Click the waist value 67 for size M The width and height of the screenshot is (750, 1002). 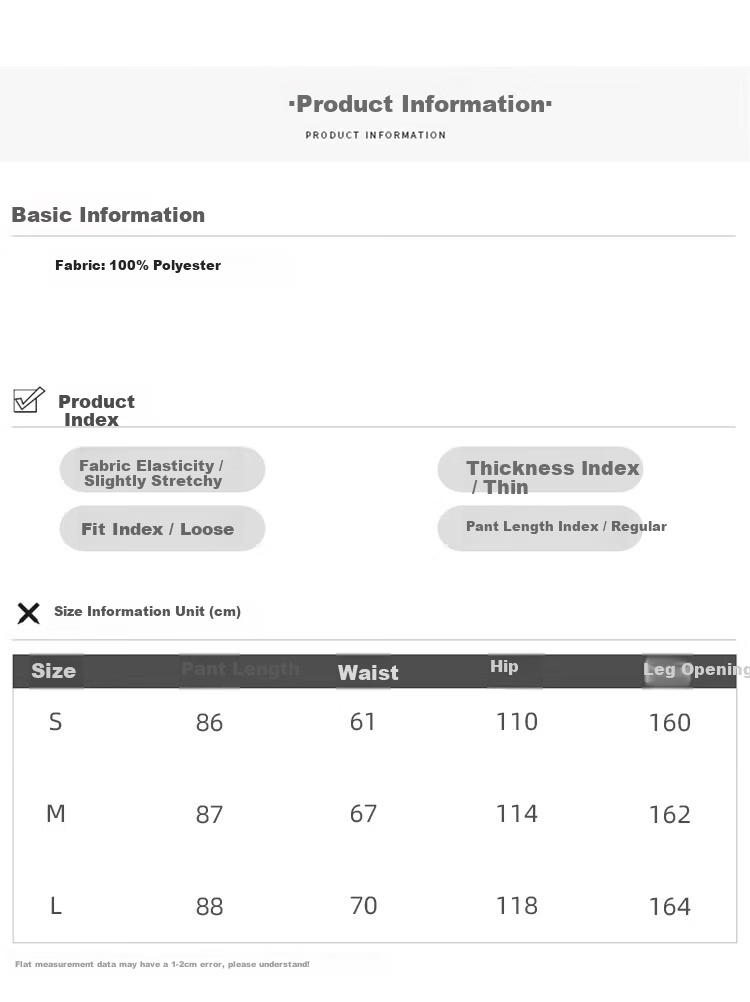(363, 813)
